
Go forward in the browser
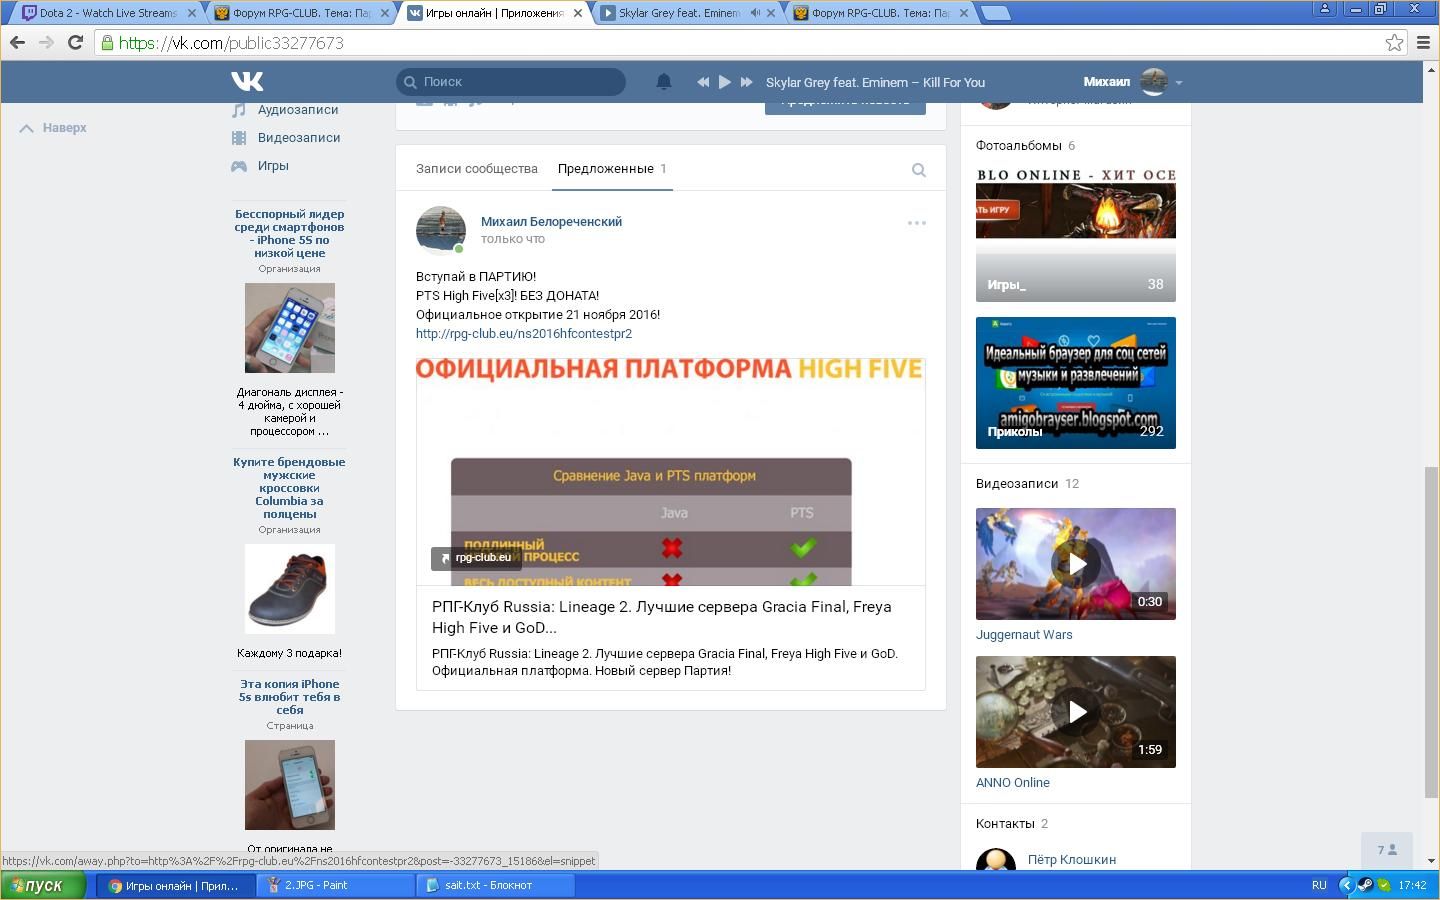[46, 42]
